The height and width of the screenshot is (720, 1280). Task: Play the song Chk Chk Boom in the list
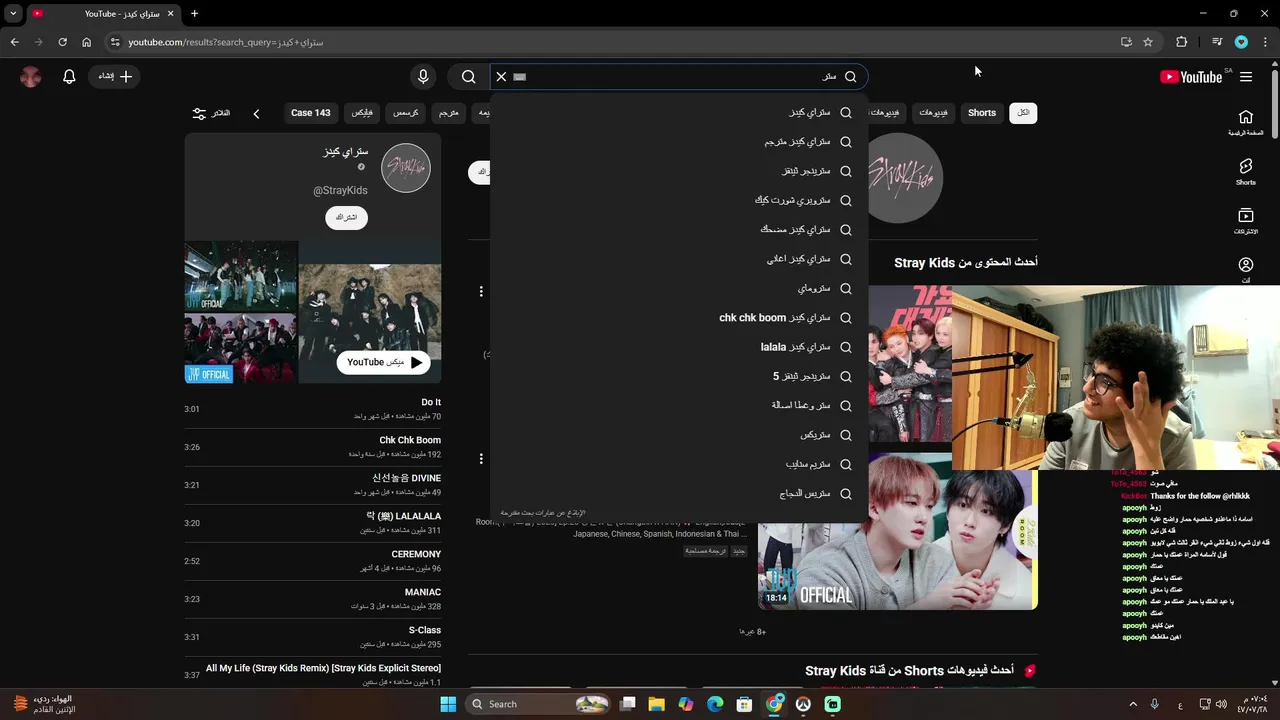[313, 447]
